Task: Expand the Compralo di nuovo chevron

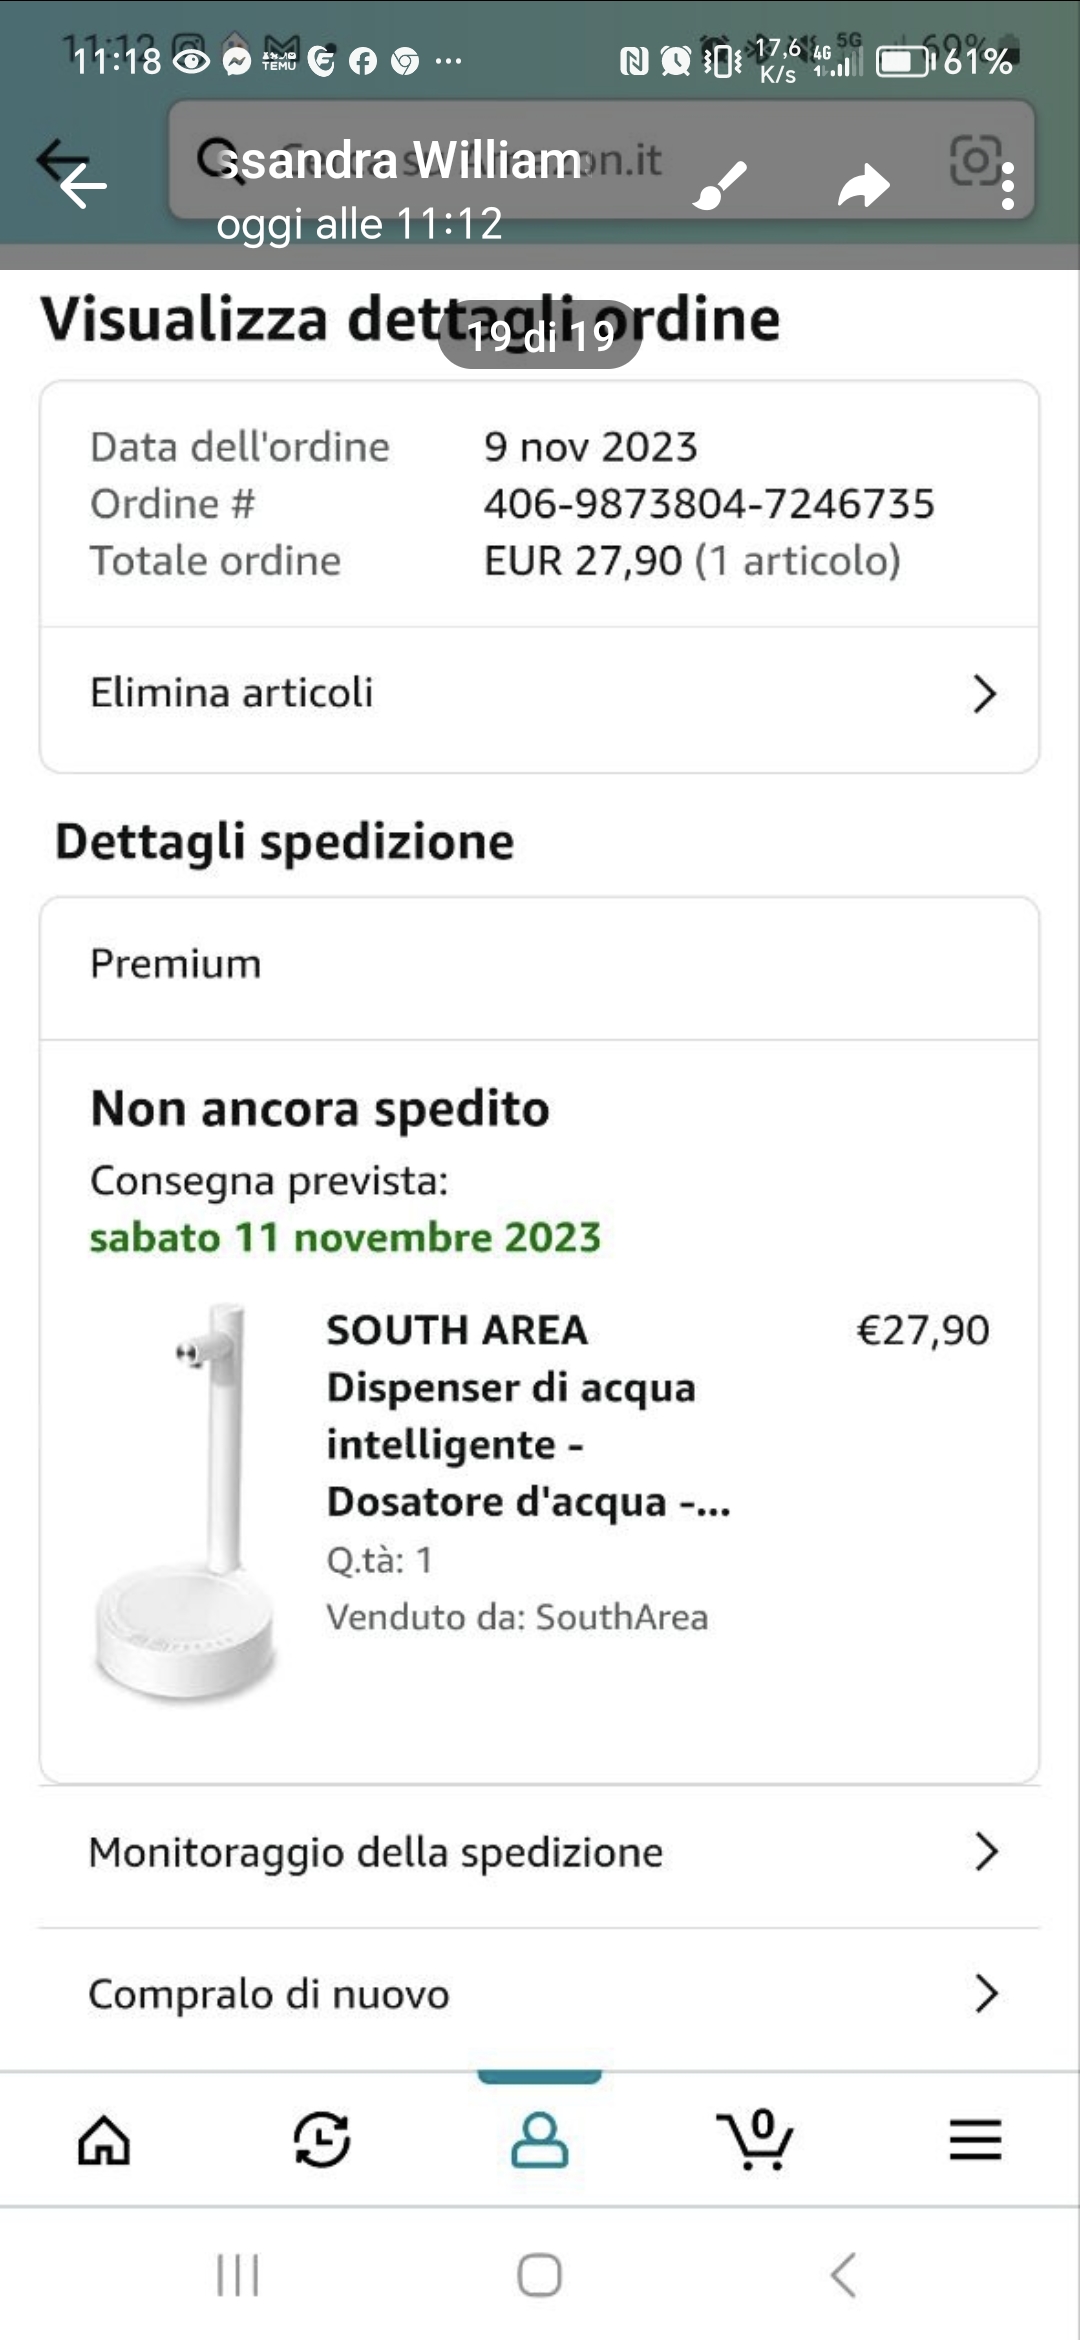Action: (x=986, y=1994)
